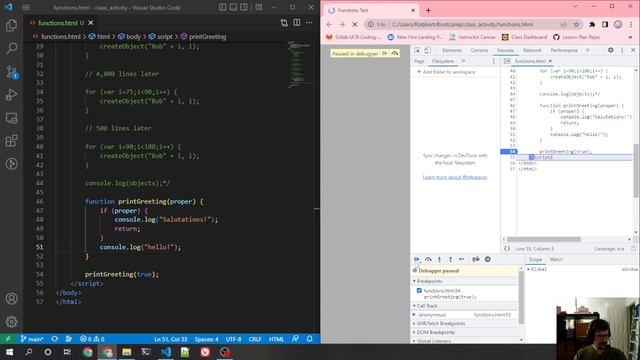This screenshot has width=640, height=360.
Task: Step over from the Paused in debugger overlay
Action: coord(395,53)
